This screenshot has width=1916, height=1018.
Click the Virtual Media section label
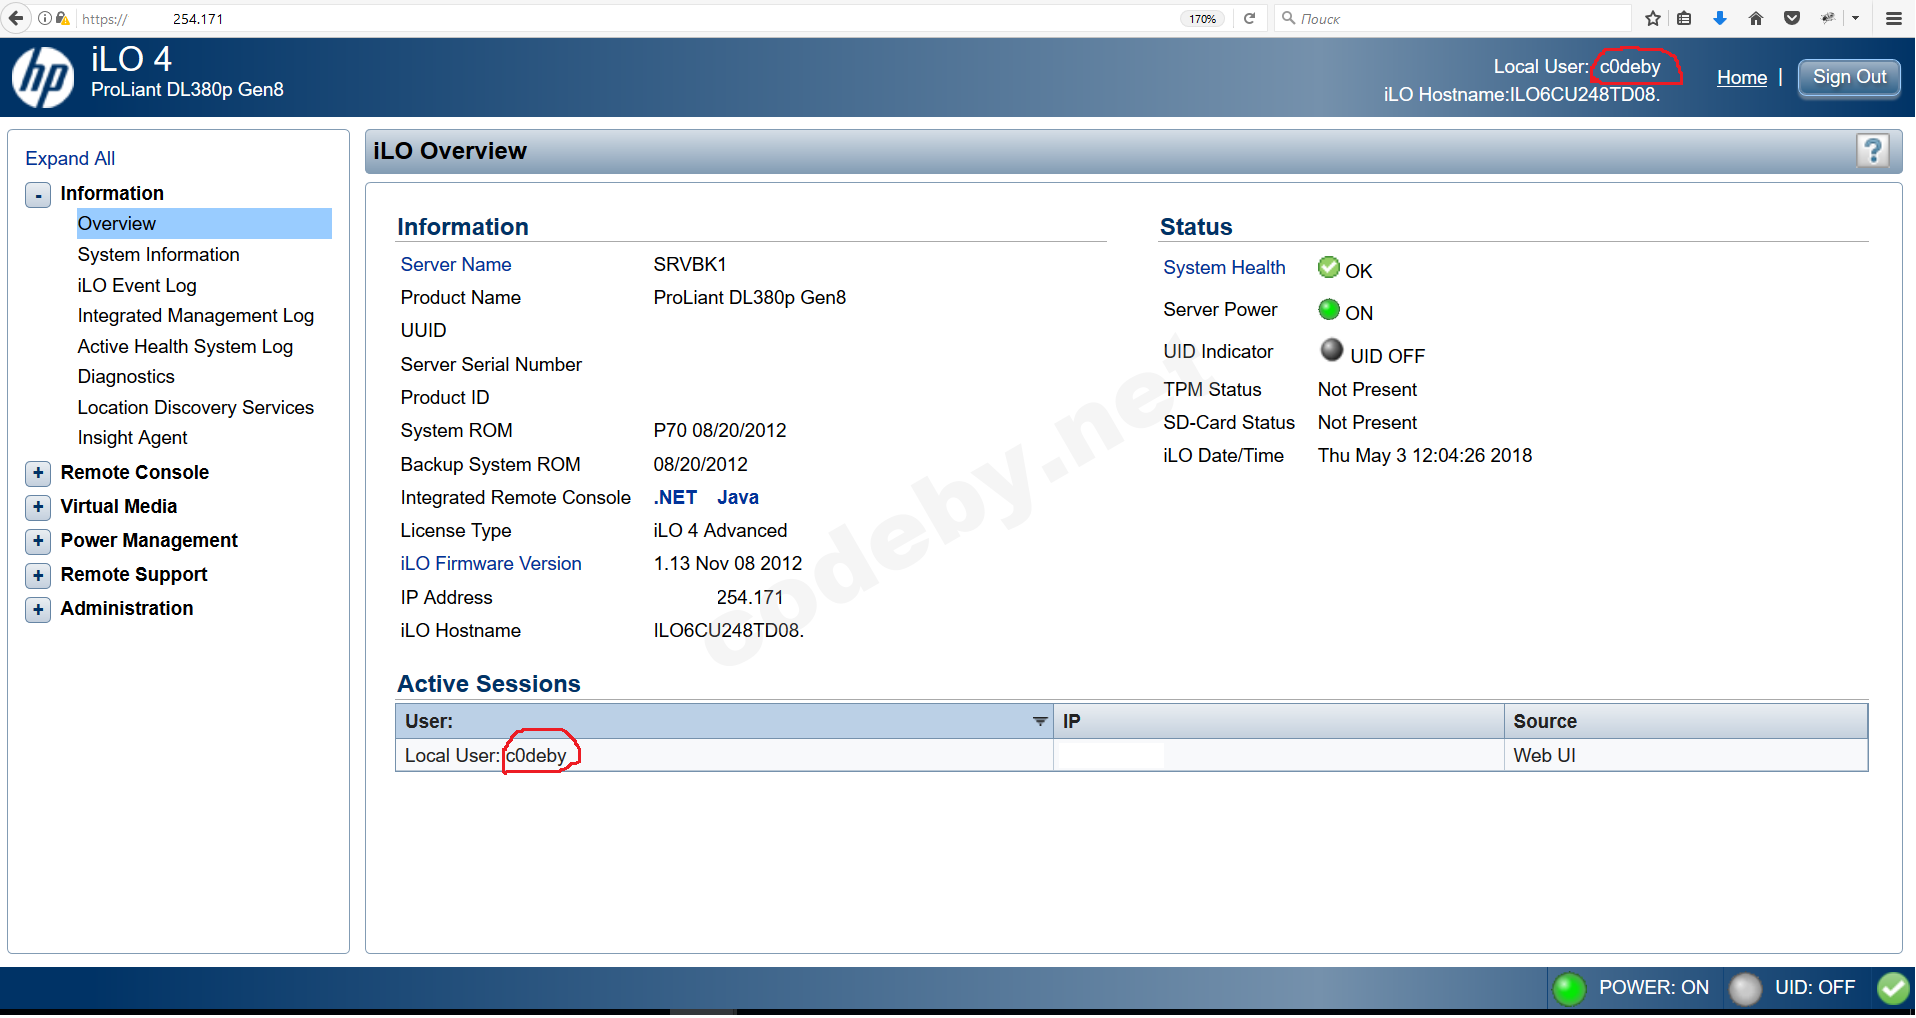(119, 507)
